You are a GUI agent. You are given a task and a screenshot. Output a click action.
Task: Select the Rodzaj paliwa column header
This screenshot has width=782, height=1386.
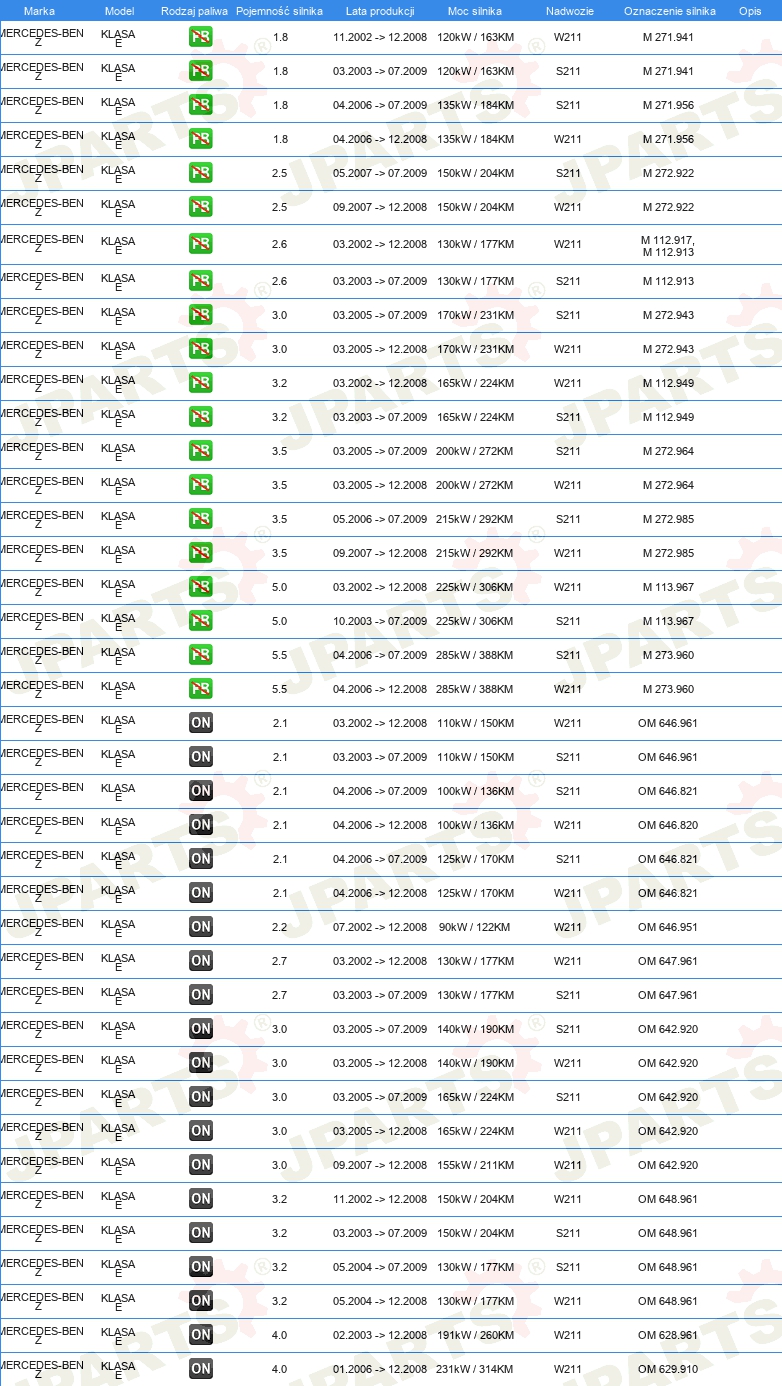pyautogui.click(x=193, y=11)
